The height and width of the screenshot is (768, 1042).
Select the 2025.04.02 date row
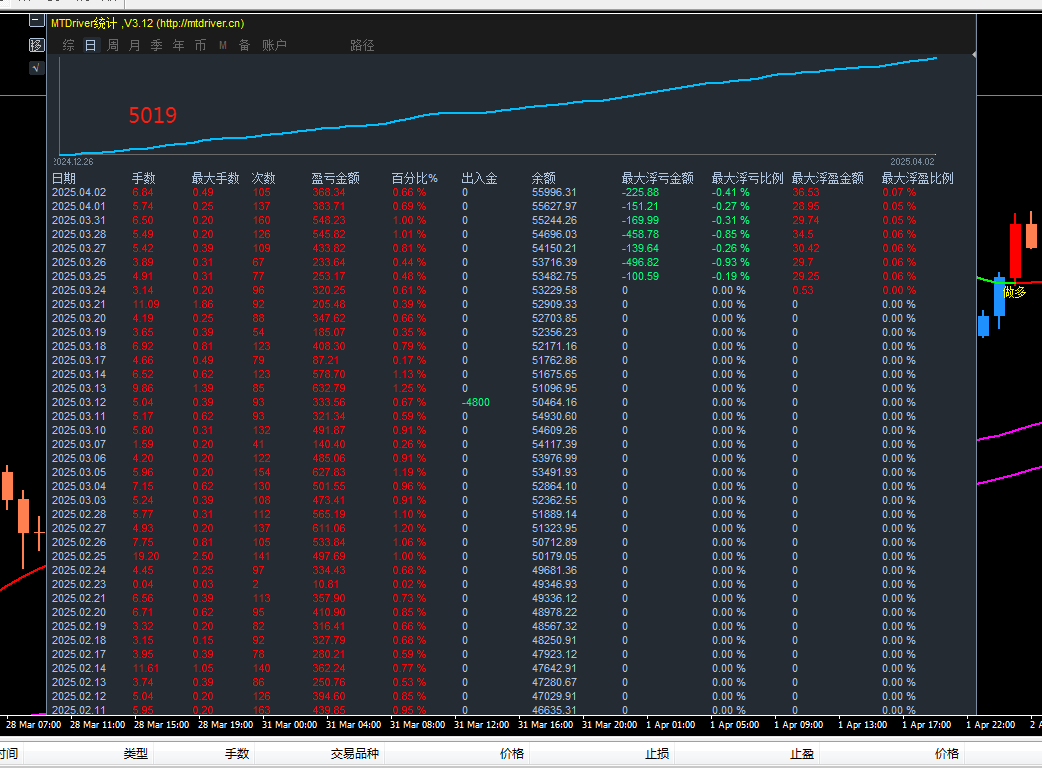pos(79,193)
